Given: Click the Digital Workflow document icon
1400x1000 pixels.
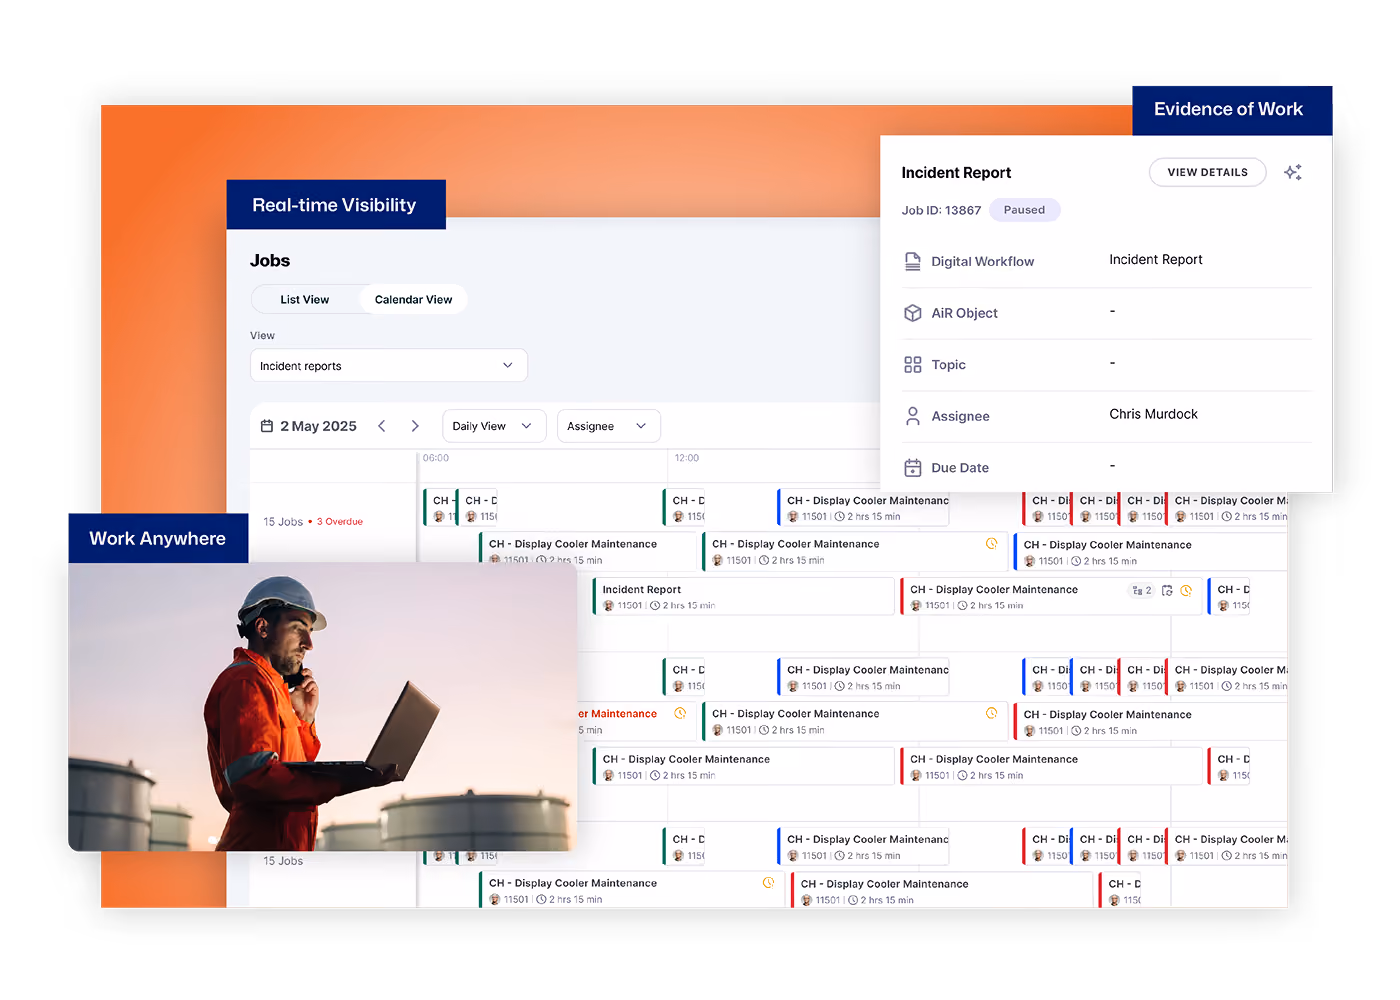Looking at the screenshot, I should coord(912,261).
